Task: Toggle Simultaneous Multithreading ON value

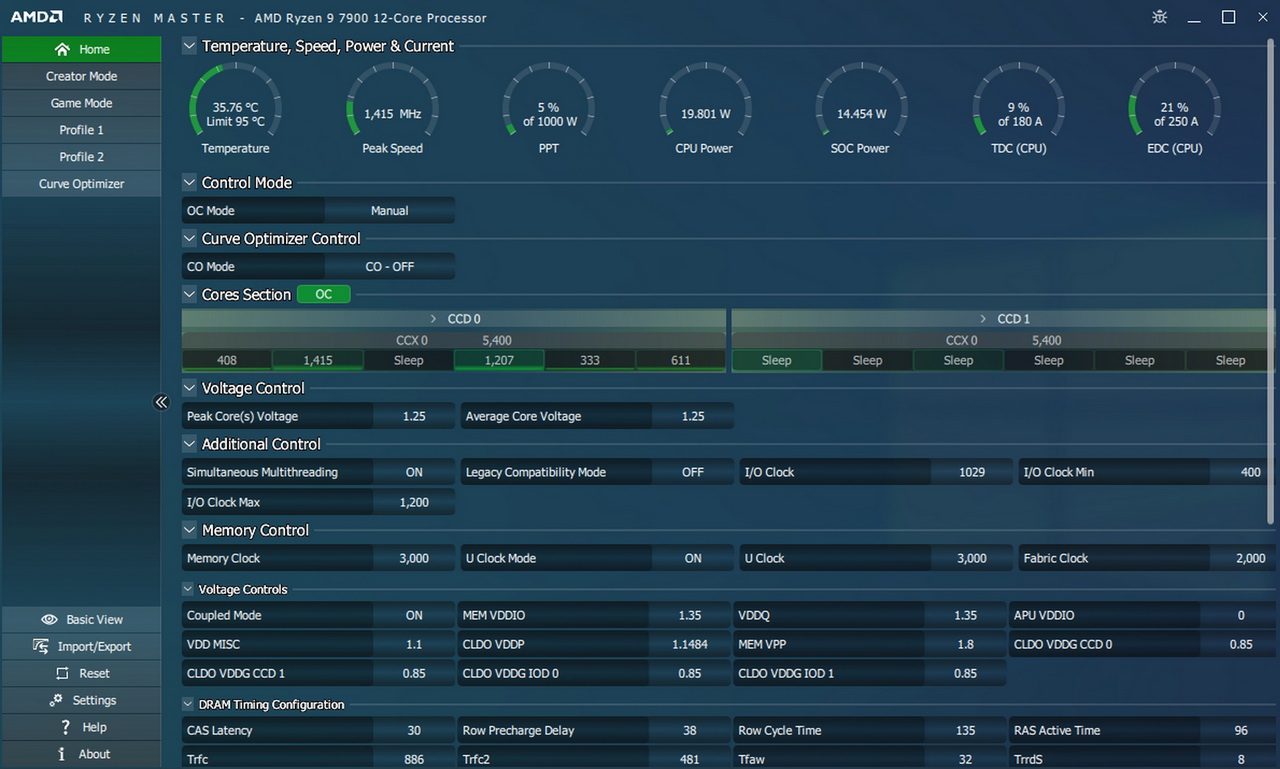Action: coord(414,472)
